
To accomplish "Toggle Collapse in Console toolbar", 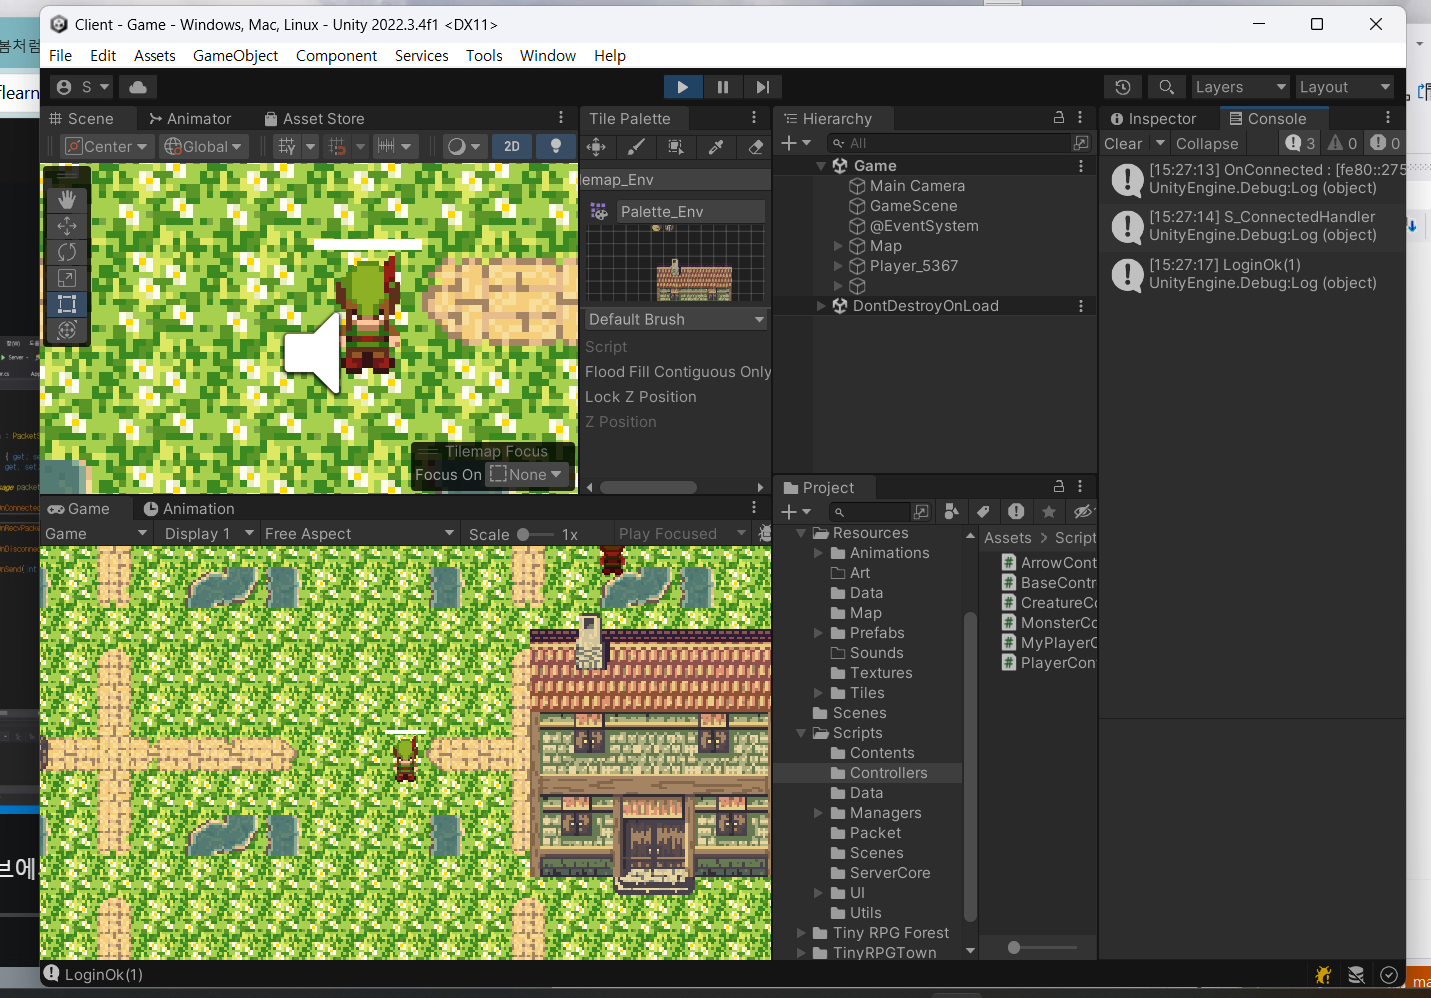I will [1207, 144].
